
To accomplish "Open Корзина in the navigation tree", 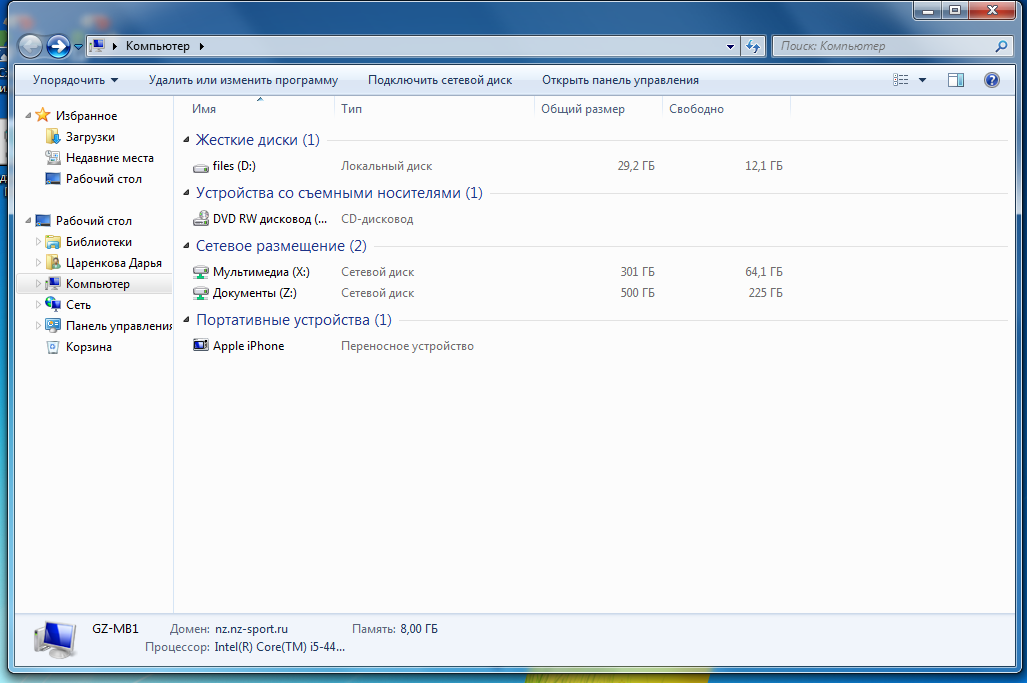I will pos(88,346).
